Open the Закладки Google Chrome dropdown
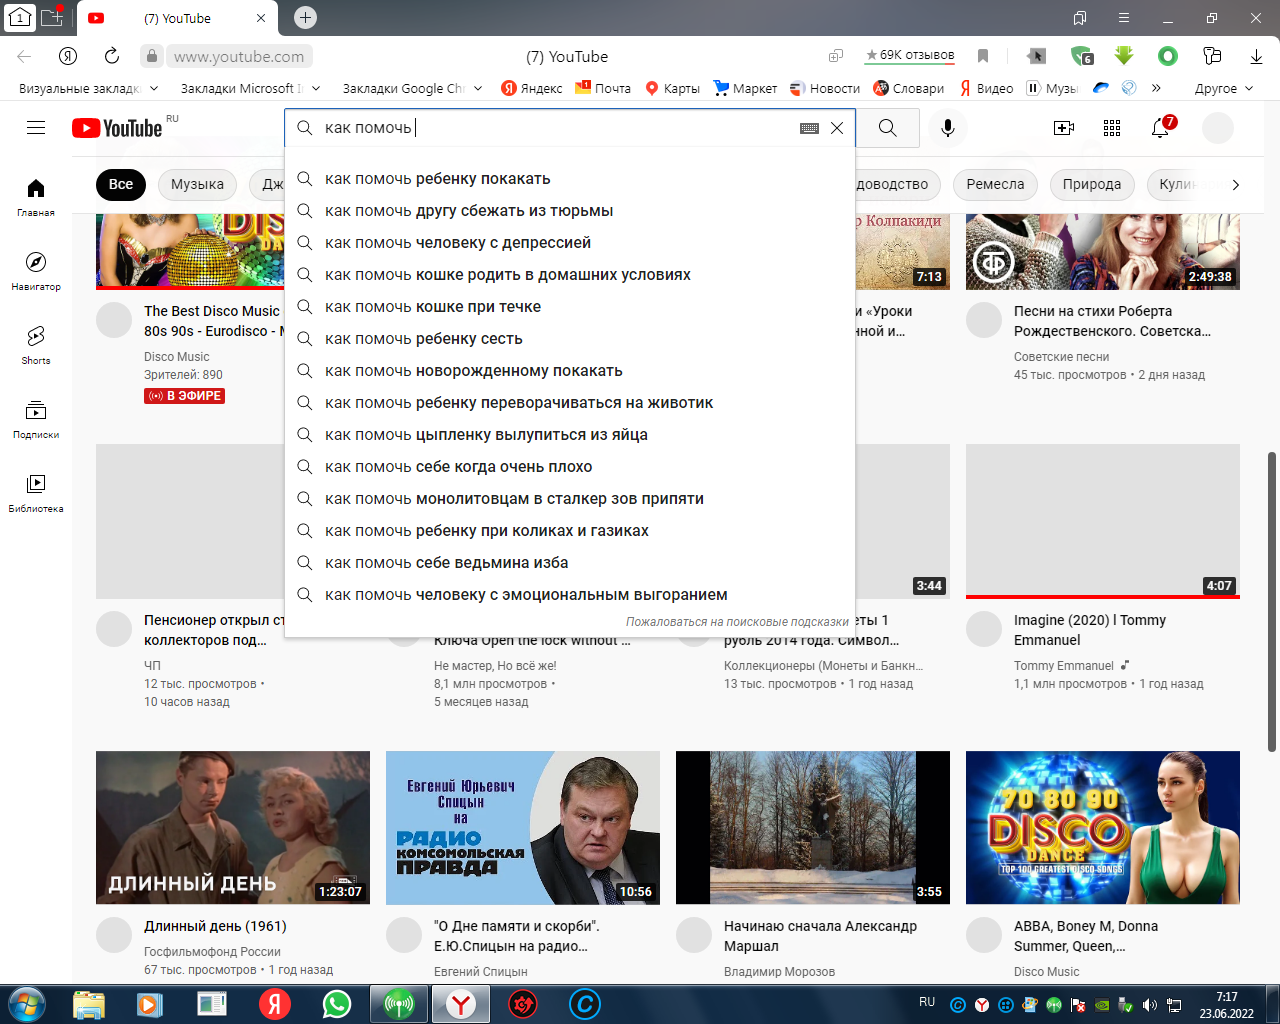Screen dimensions: 1280x1024 click(x=404, y=88)
